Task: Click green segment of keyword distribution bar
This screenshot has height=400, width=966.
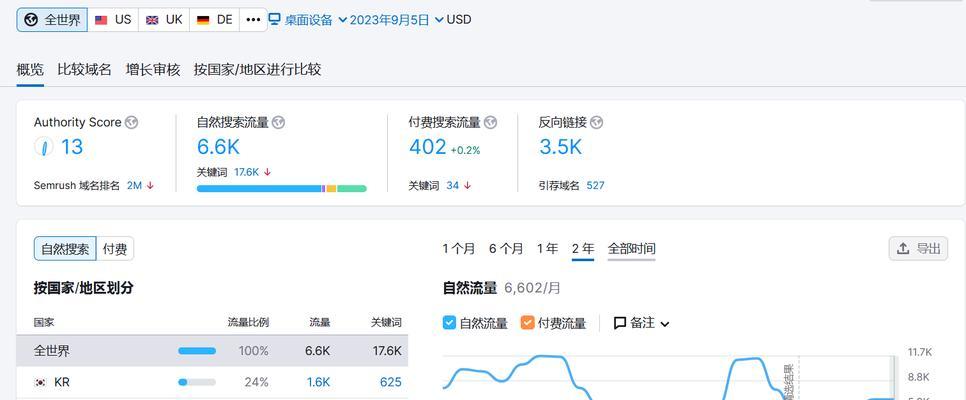Action: (352, 189)
